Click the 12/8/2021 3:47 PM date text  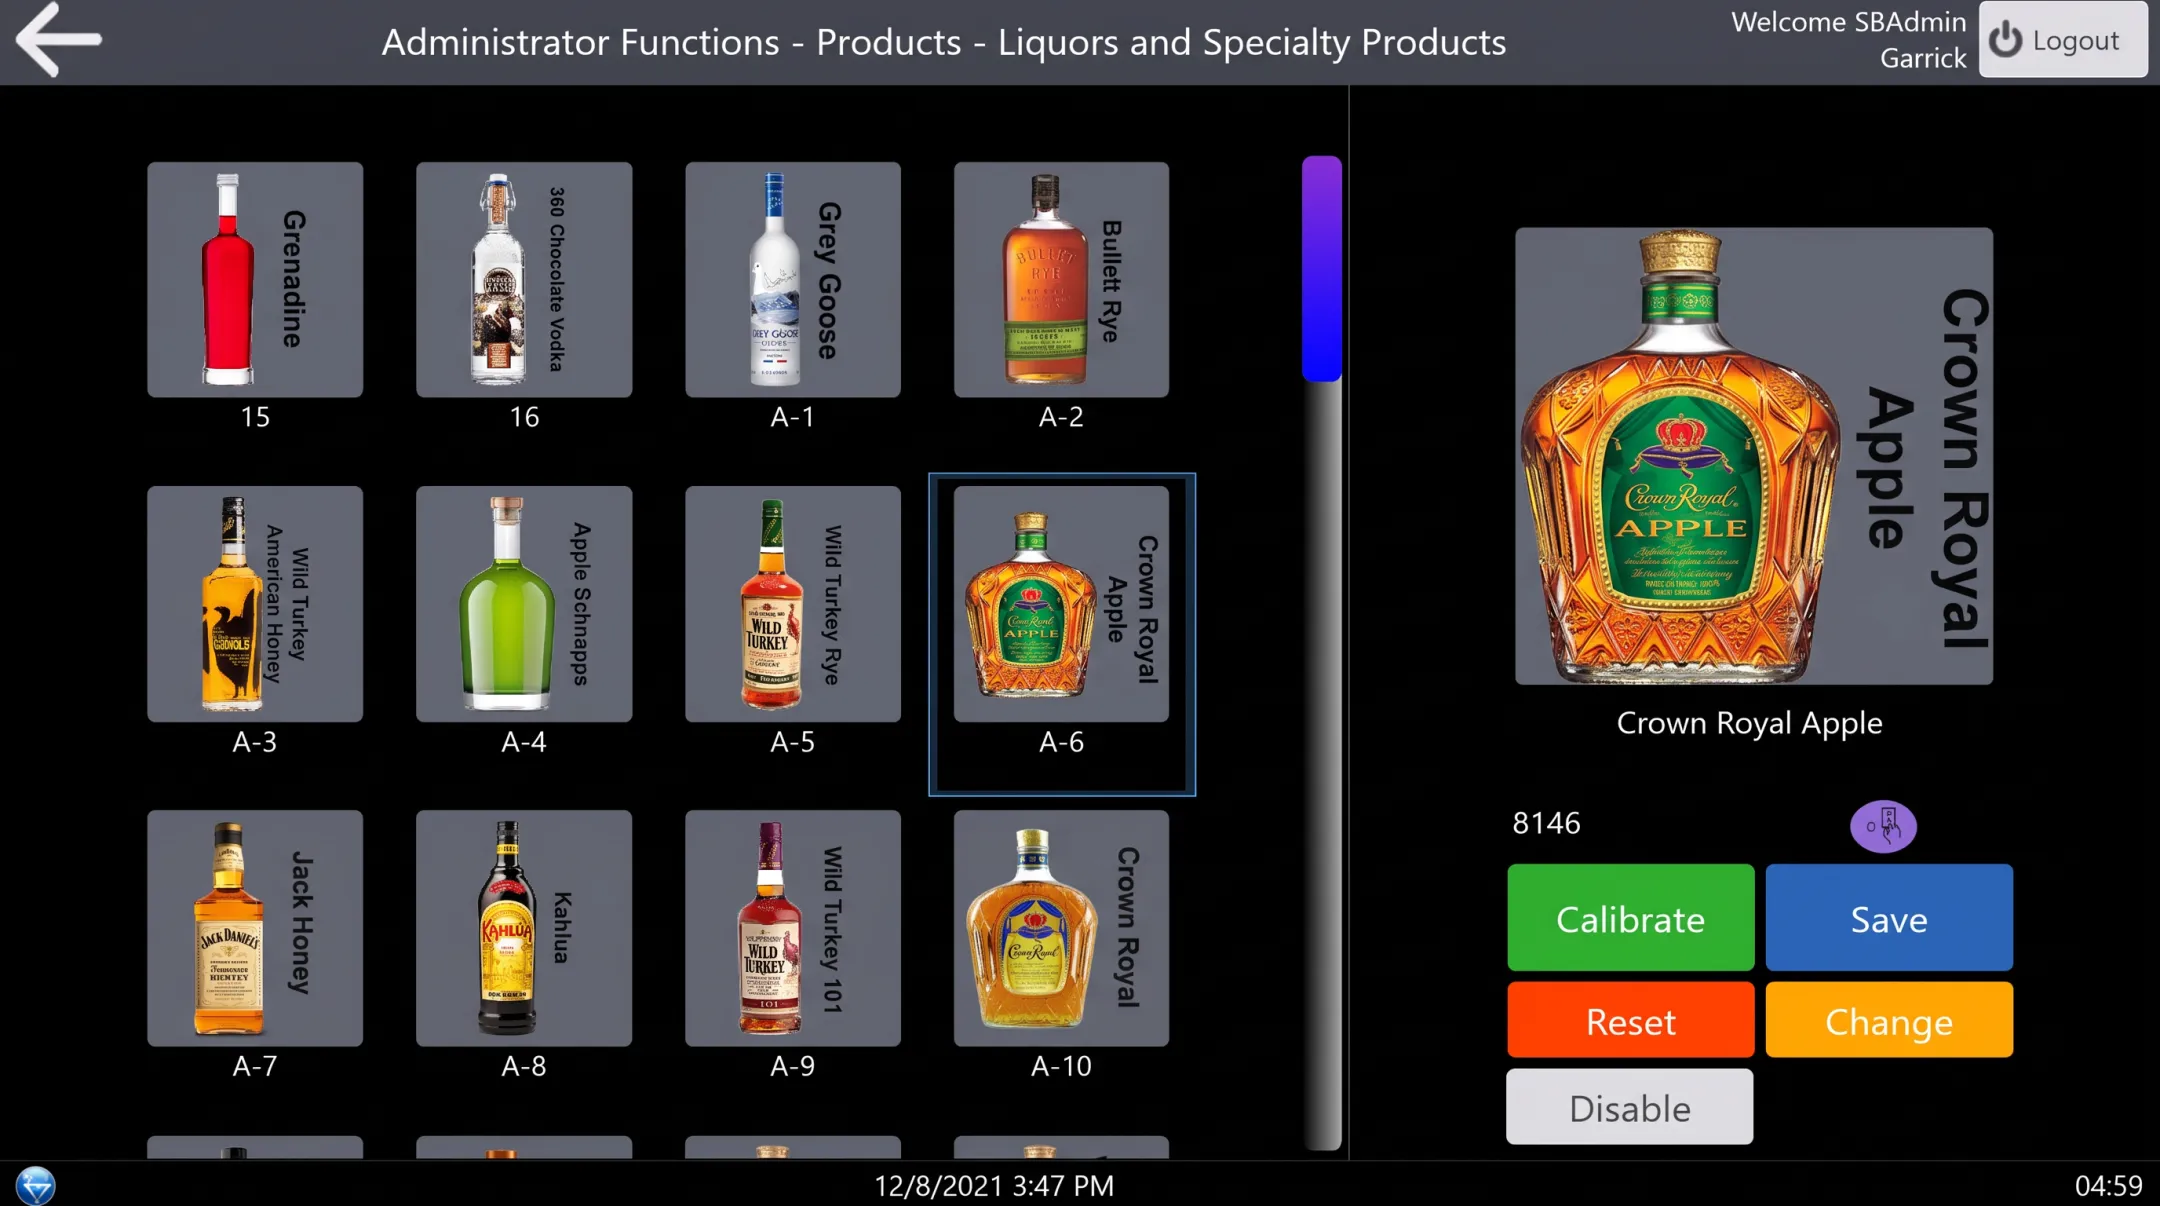(994, 1186)
